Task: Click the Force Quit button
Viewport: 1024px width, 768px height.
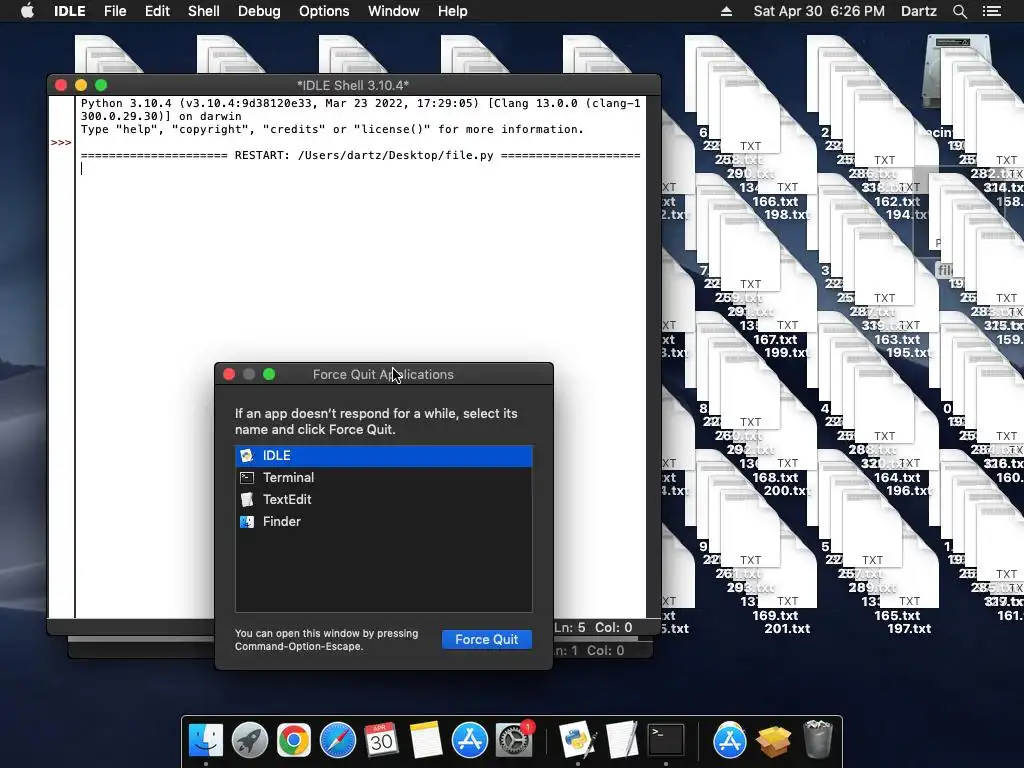Action: (x=487, y=639)
